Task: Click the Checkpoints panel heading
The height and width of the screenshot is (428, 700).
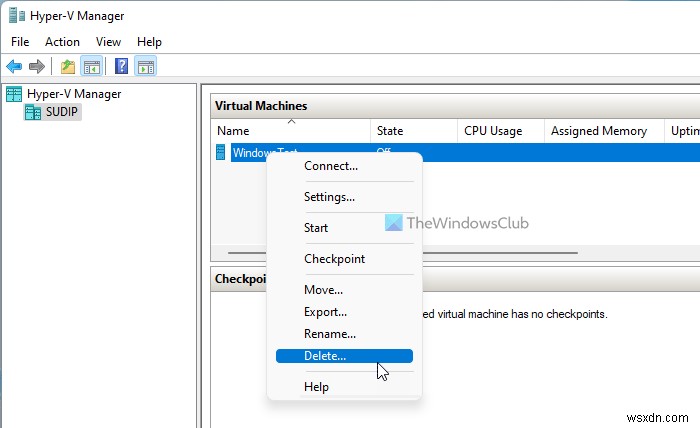Action: (240, 279)
